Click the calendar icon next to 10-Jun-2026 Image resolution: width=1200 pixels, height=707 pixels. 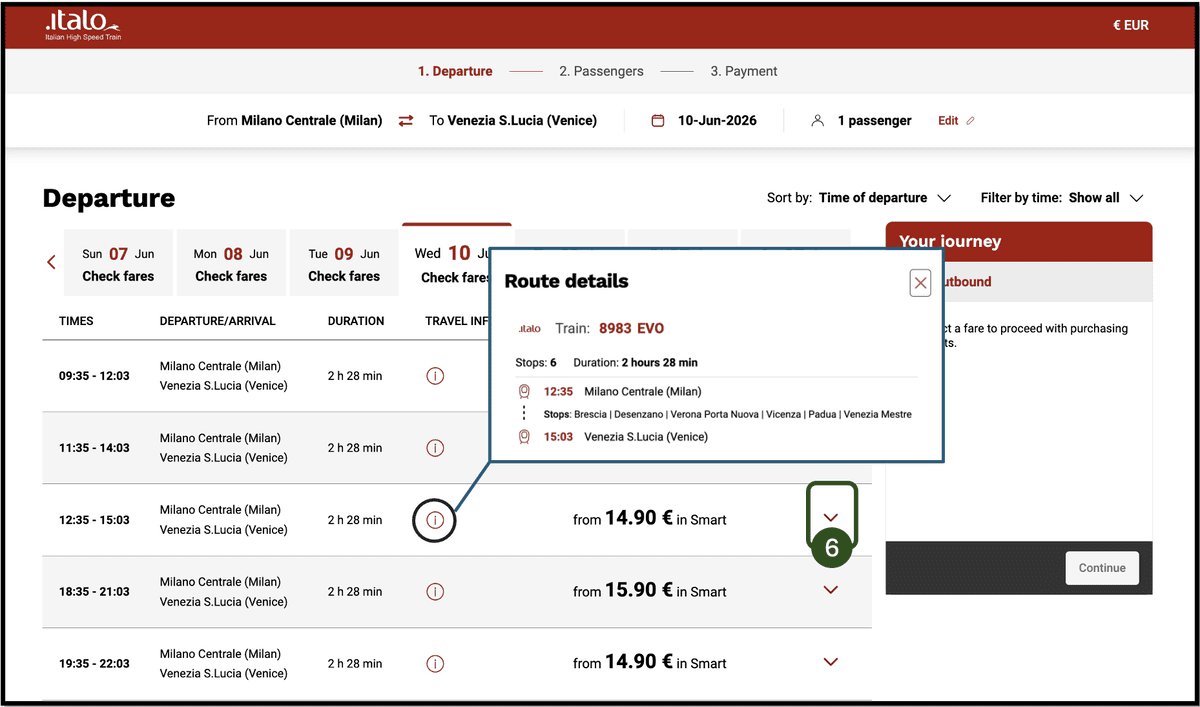(657, 120)
